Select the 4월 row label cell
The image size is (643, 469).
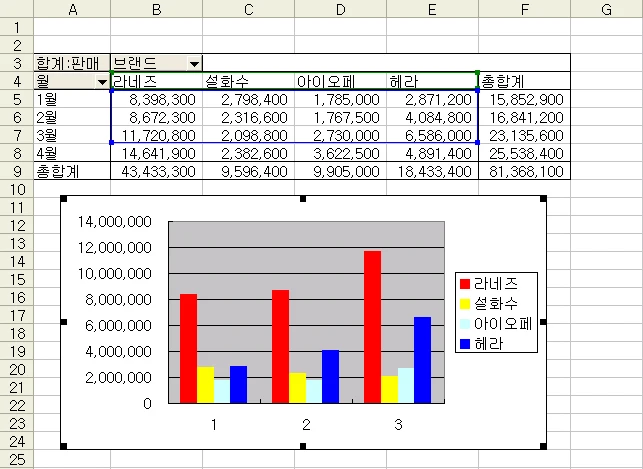tap(72, 153)
